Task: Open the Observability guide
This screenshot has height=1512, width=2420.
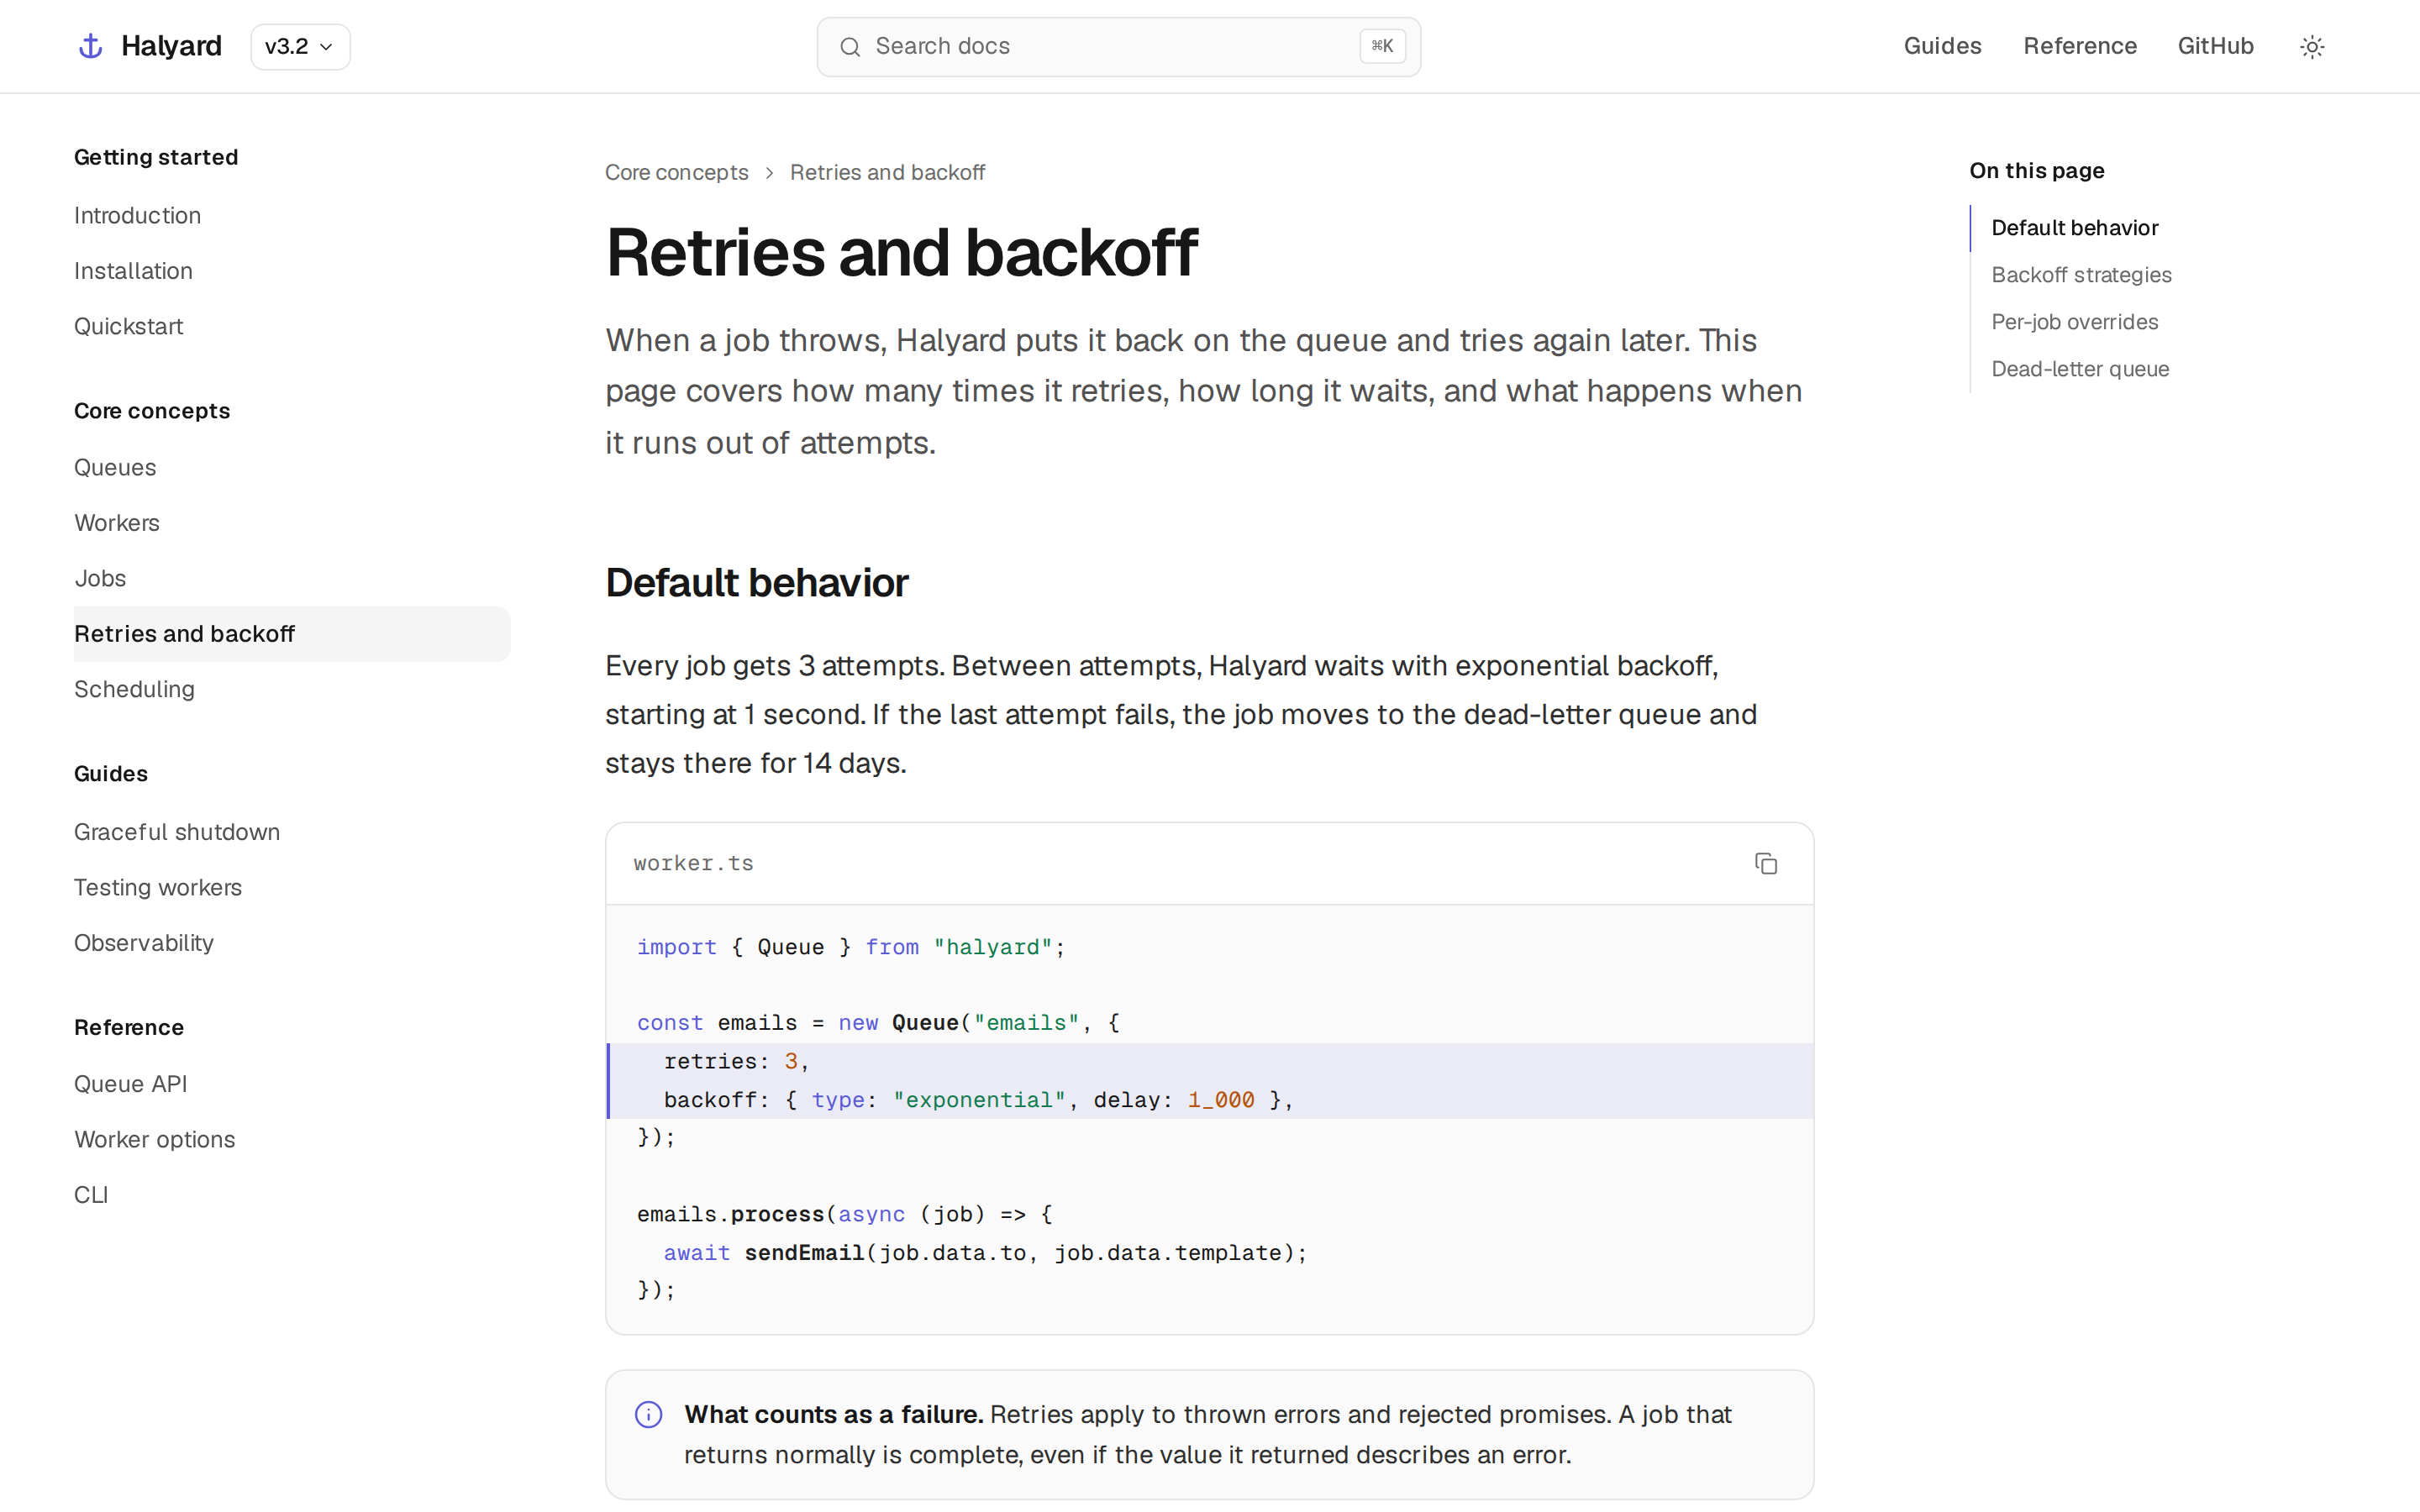Action: 144,943
